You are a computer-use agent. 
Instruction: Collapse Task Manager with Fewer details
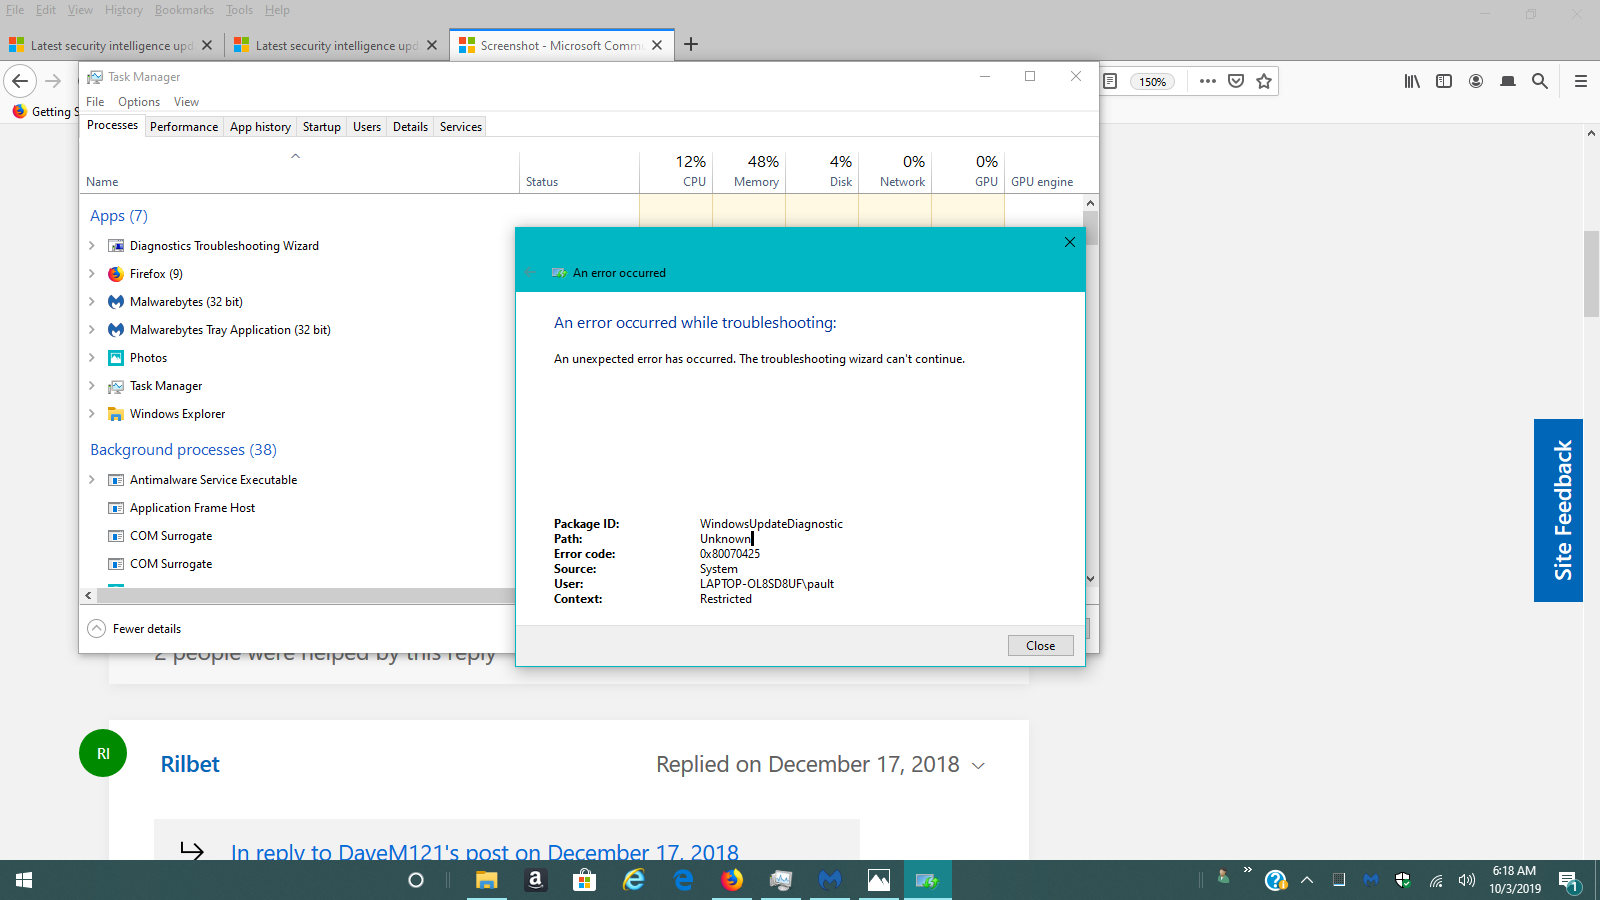[x=135, y=629]
